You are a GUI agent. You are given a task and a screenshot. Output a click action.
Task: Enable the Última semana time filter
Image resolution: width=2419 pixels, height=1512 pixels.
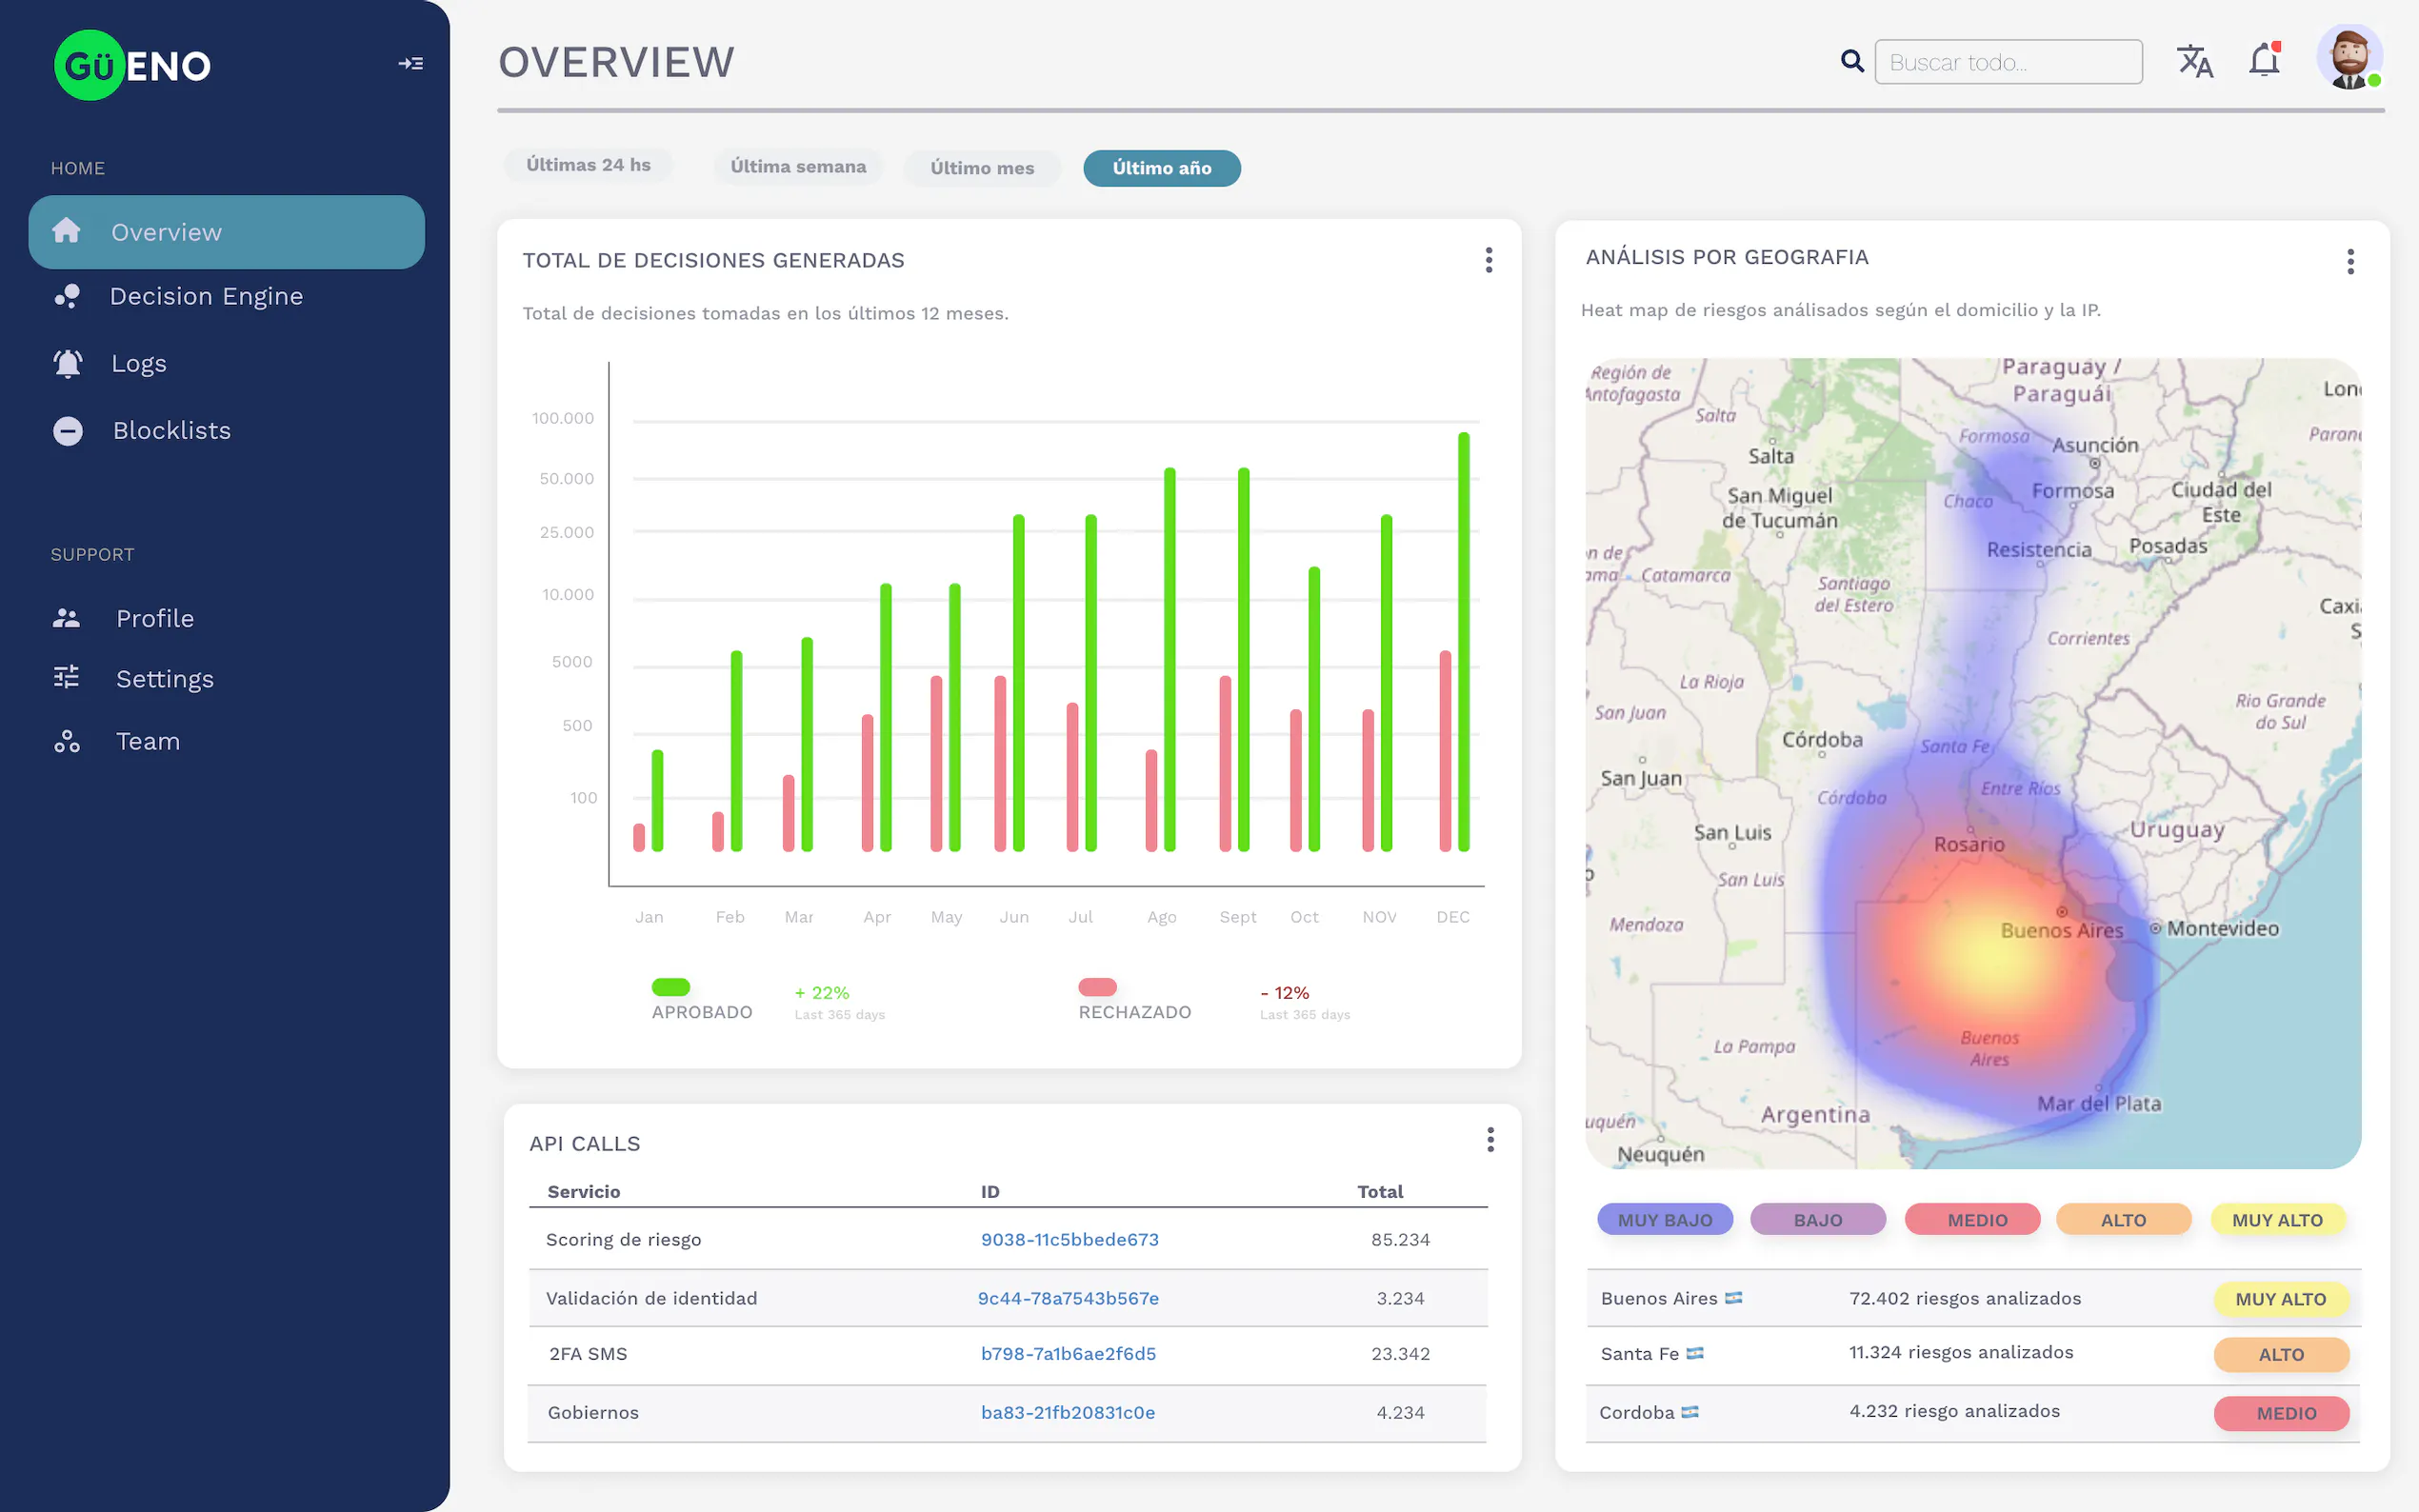tap(798, 167)
